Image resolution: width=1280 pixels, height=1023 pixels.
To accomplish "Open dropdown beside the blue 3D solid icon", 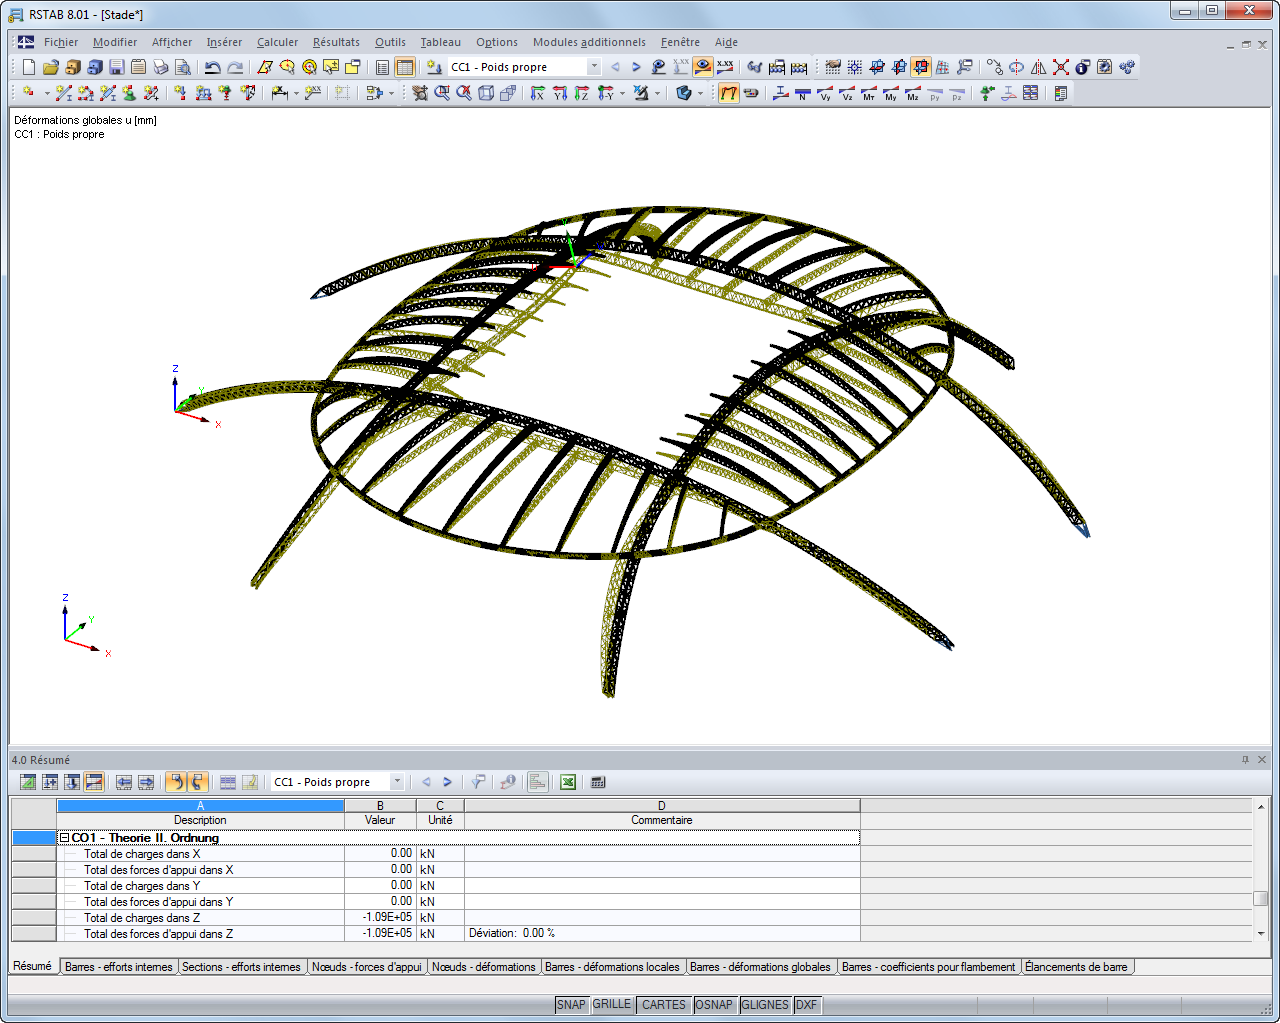I will click(x=700, y=94).
